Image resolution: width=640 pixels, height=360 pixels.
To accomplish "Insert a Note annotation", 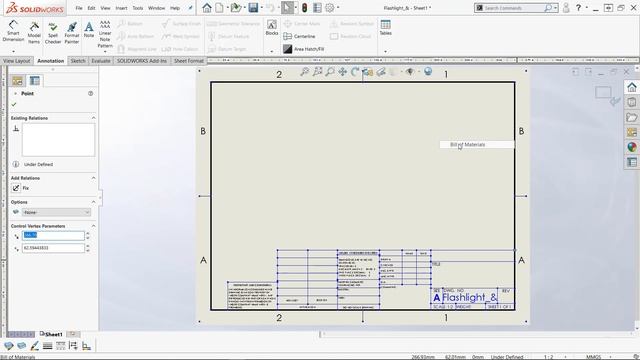I will point(89,30).
